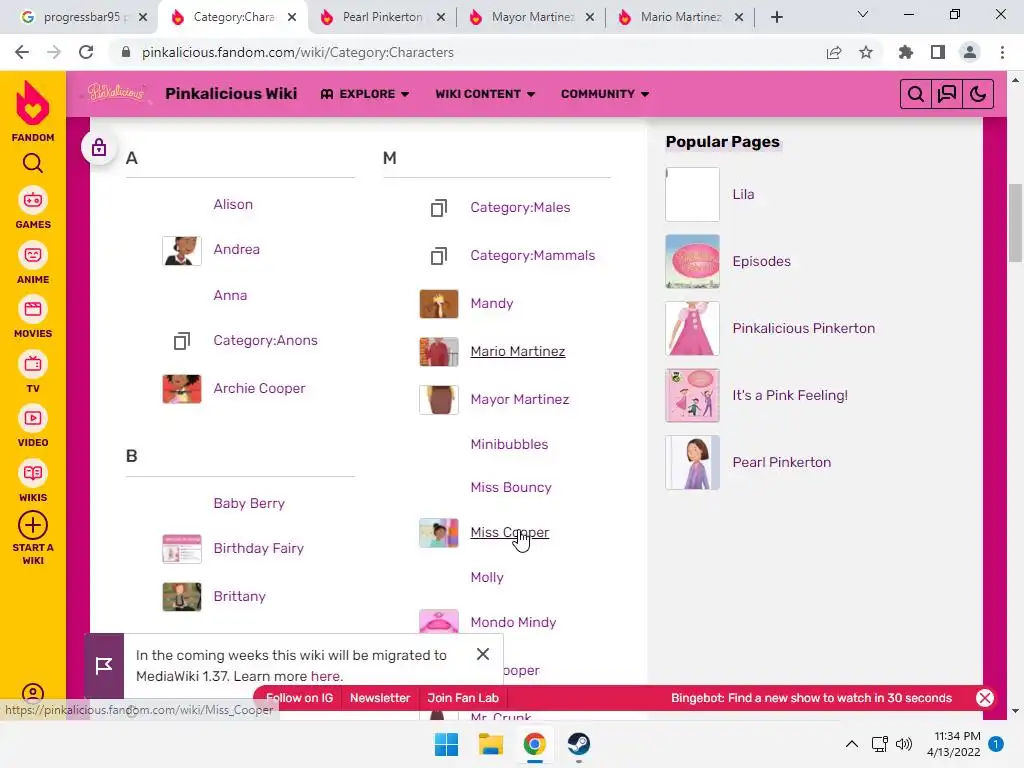Open It's a Pink Feeling! page
The image size is (1024, 768).
(x=790, y=395)
